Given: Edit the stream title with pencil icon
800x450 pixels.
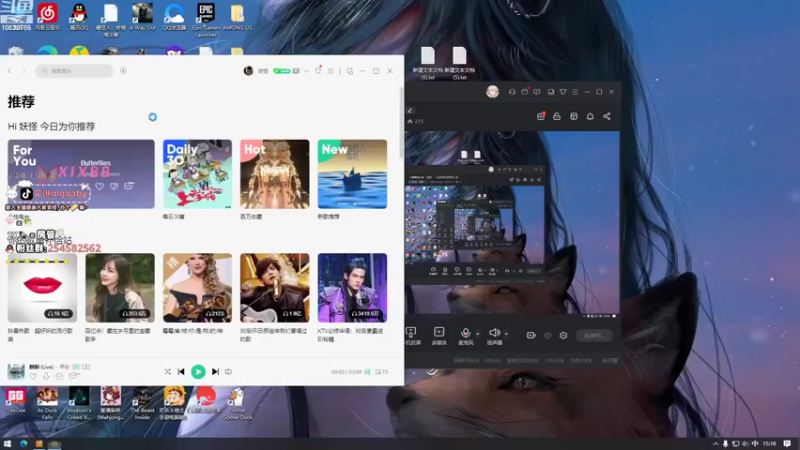Looking at the screenshot, I should (410, 110).
